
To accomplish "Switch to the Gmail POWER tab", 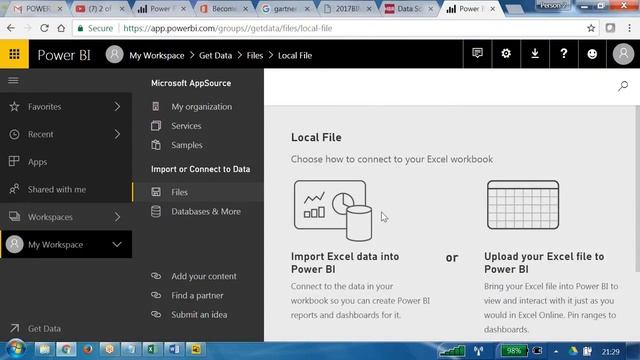I will pyautogui.click(x=37, y=9).
